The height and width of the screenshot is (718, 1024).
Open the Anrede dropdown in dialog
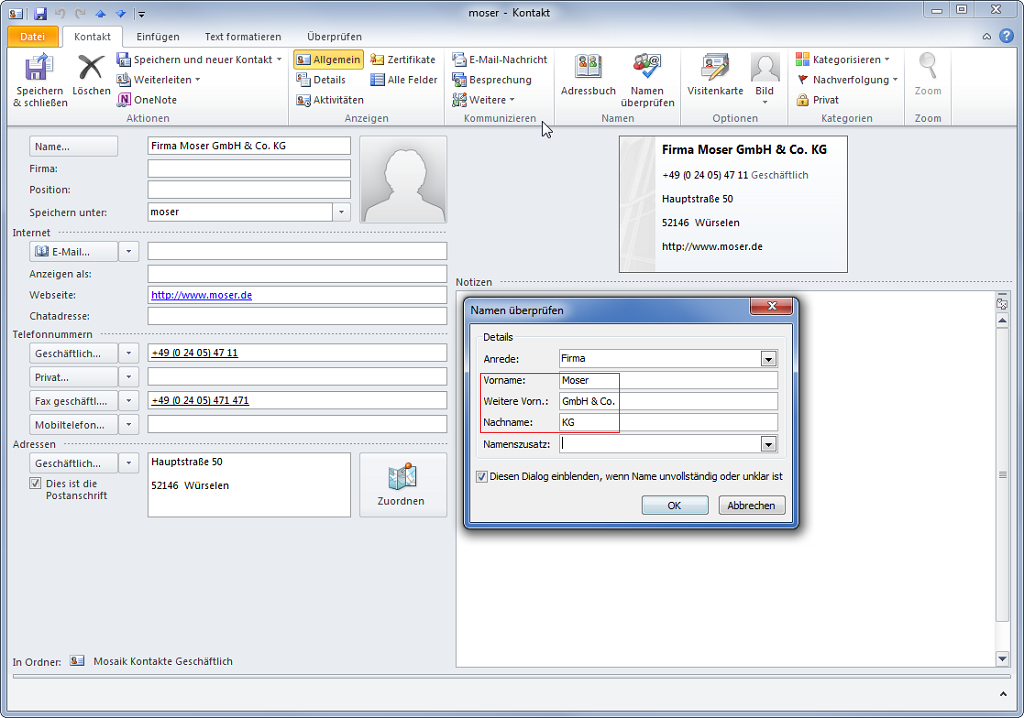point(769,359)
